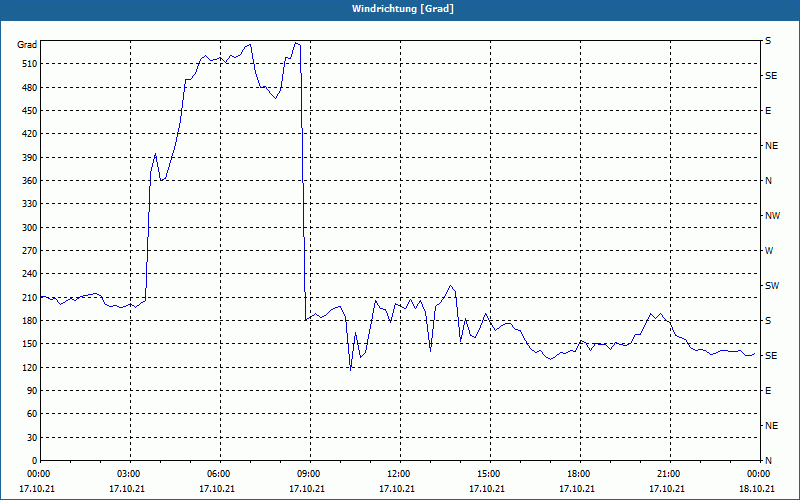Click the NE compass label near 405 level
The height and width of the screenshot is (500, 800).
tap(772, 146)
